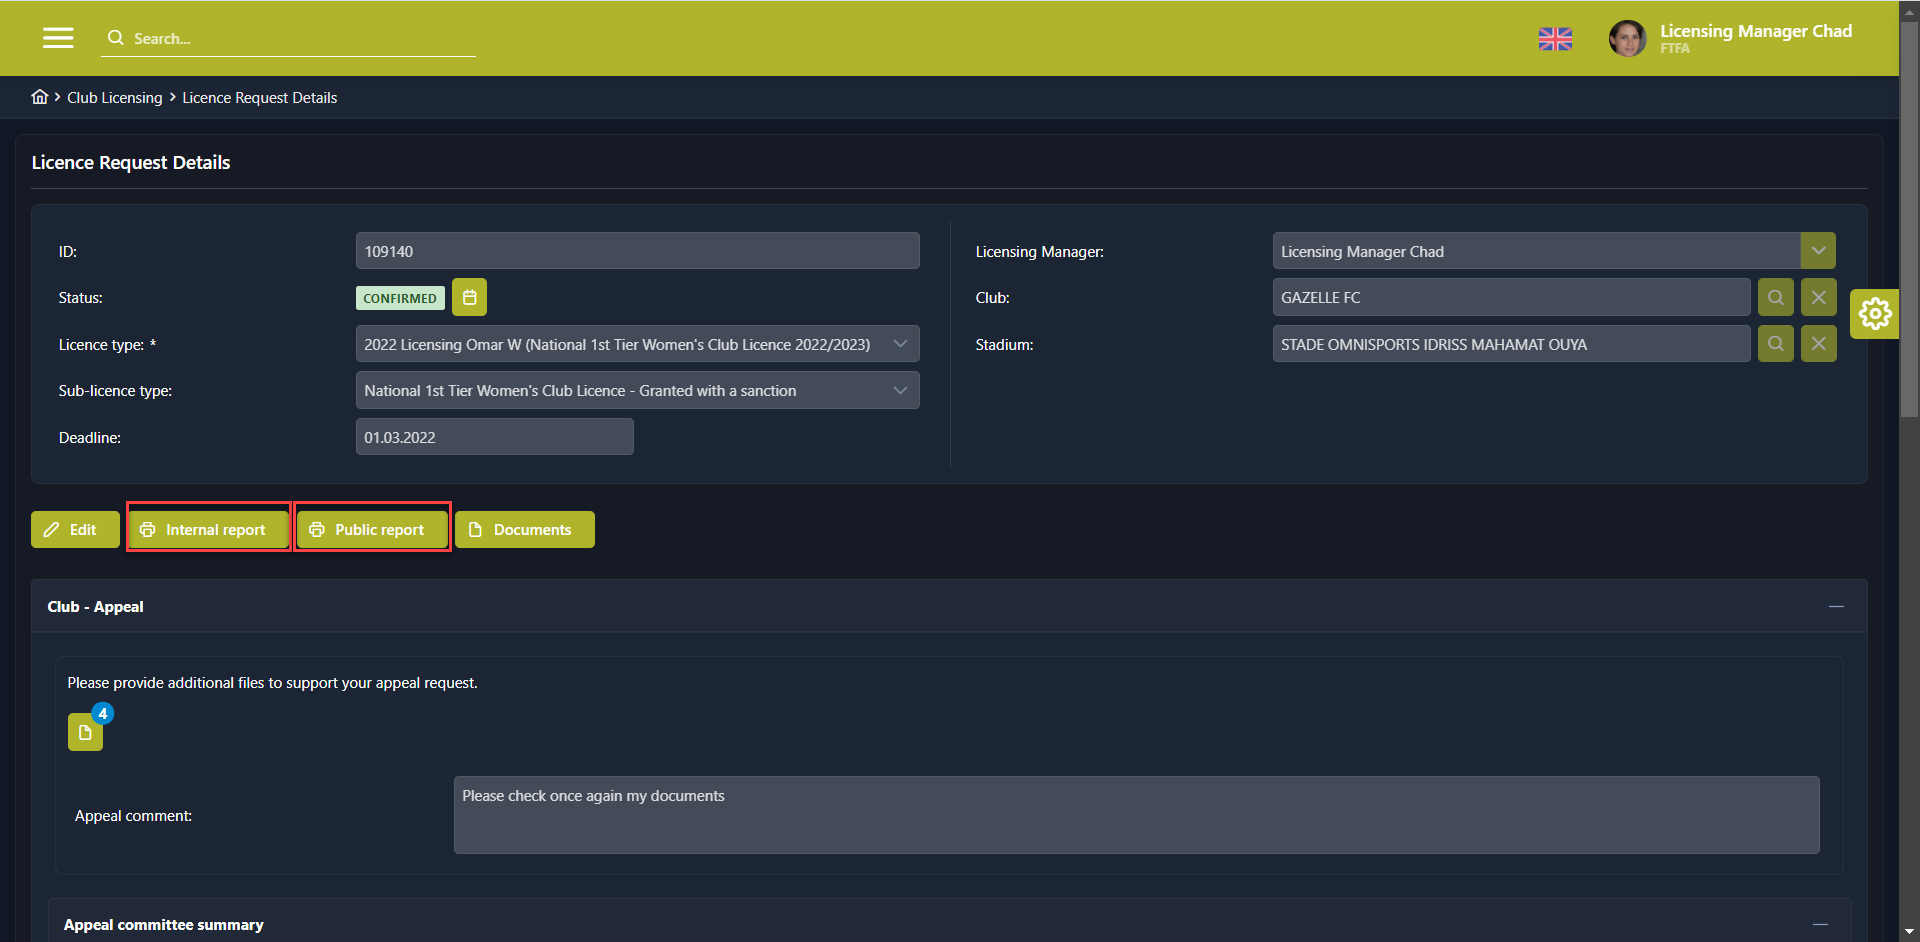Viewport: 1920px width, 942px height.
Task: Click the user profile avatar
Action: tap(1627, 39)
